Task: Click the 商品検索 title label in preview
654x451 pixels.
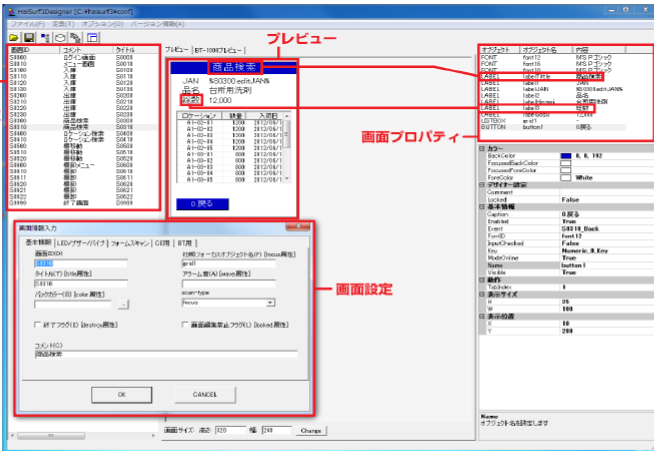Action: (x=234, y=67)
